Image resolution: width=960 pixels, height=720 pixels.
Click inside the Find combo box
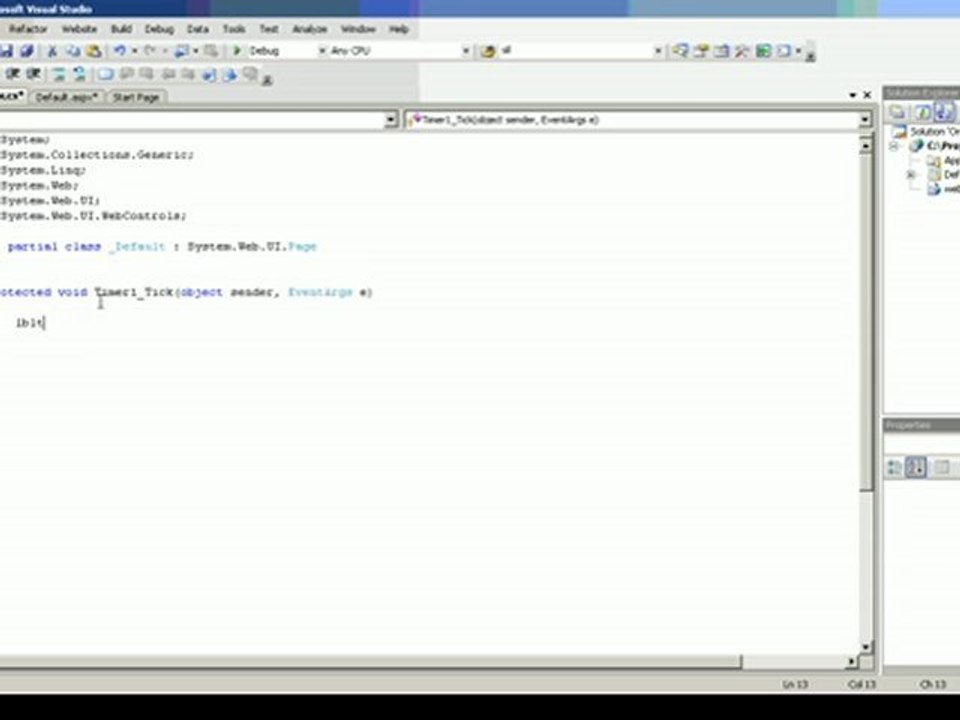click(x=576, y=51)
